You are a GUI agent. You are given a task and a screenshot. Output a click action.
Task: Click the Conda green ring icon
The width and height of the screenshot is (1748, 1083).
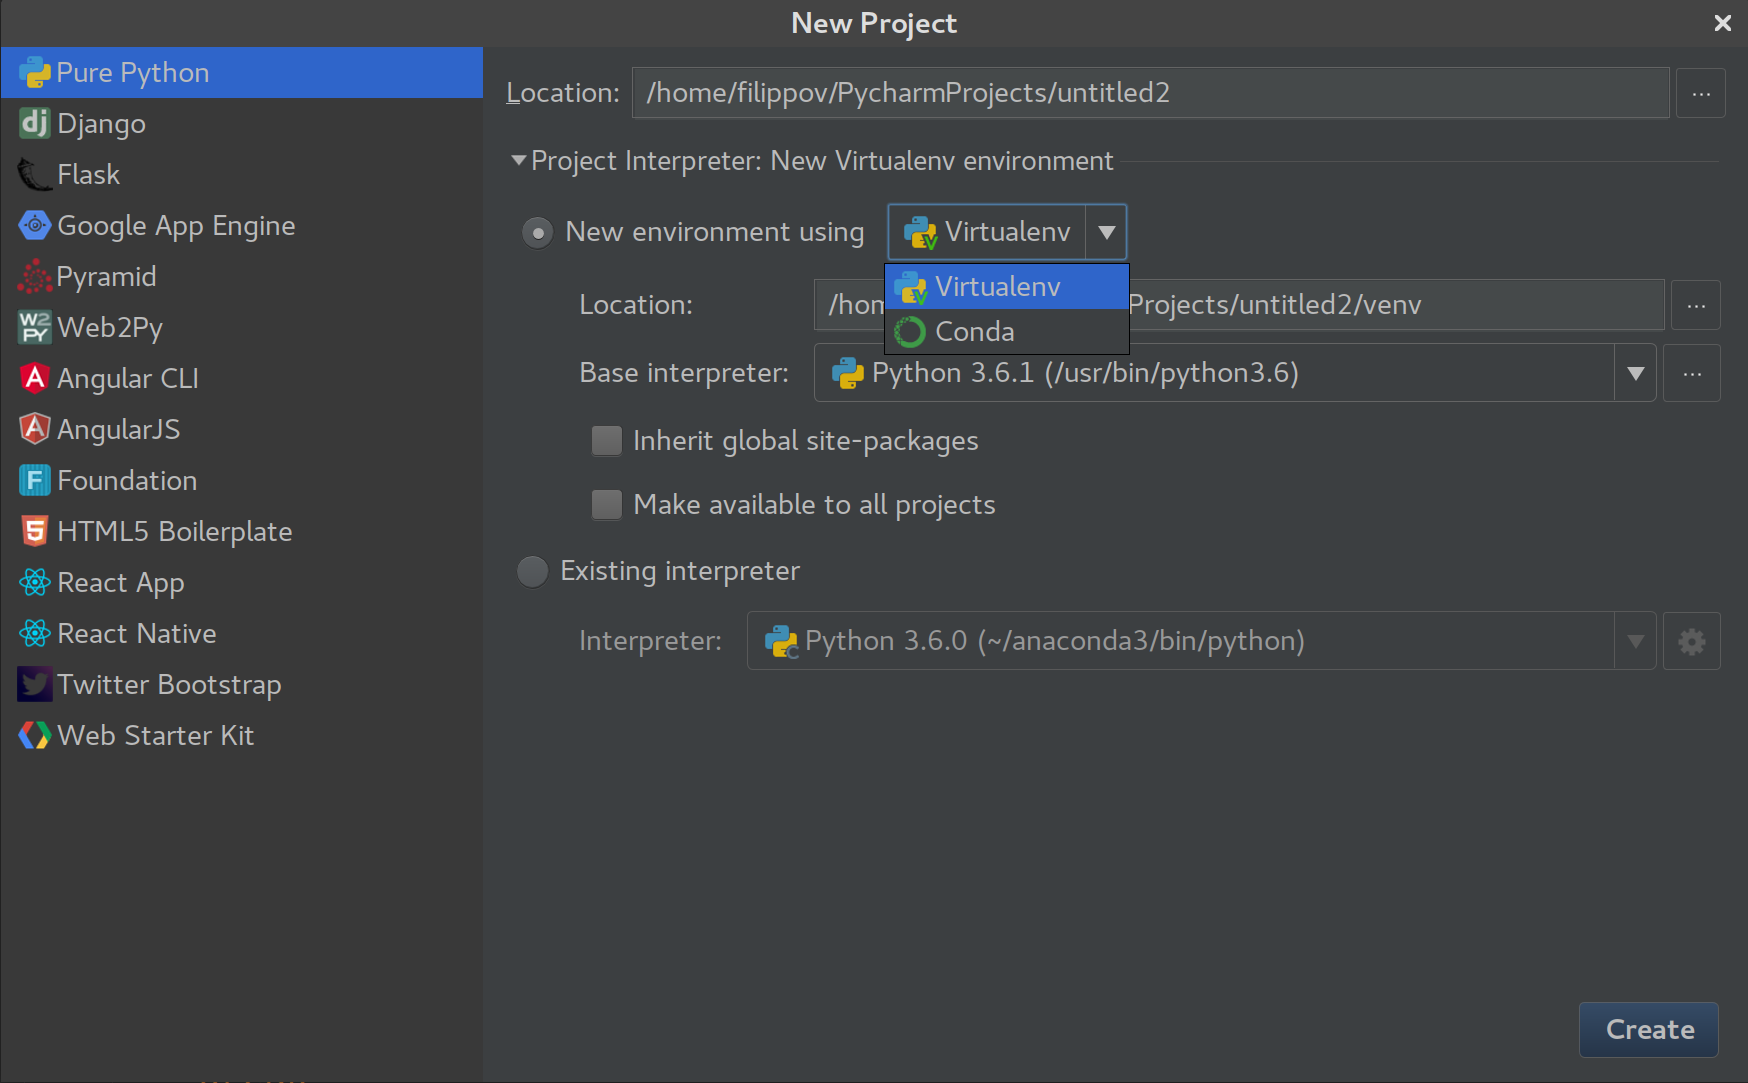click(x=910, y=332)
